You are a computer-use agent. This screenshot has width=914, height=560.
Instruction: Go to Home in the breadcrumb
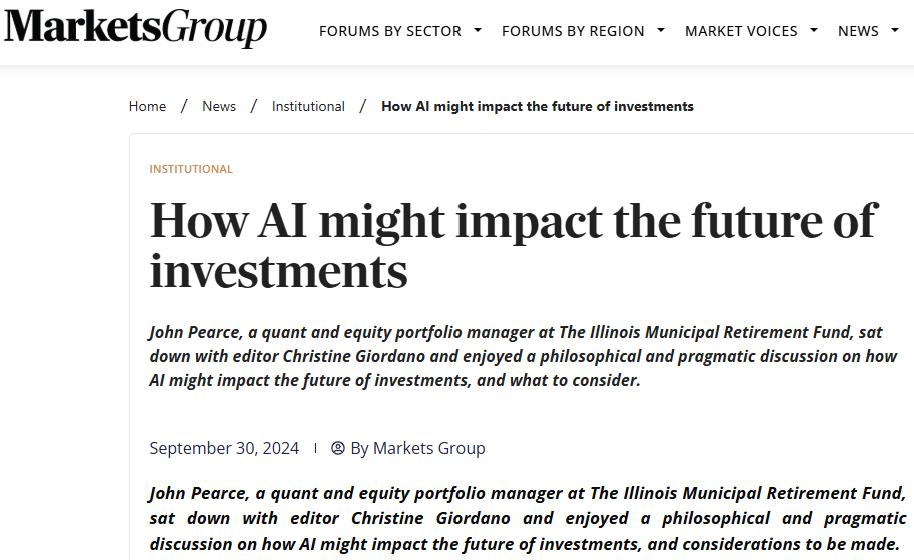(147, 106)
